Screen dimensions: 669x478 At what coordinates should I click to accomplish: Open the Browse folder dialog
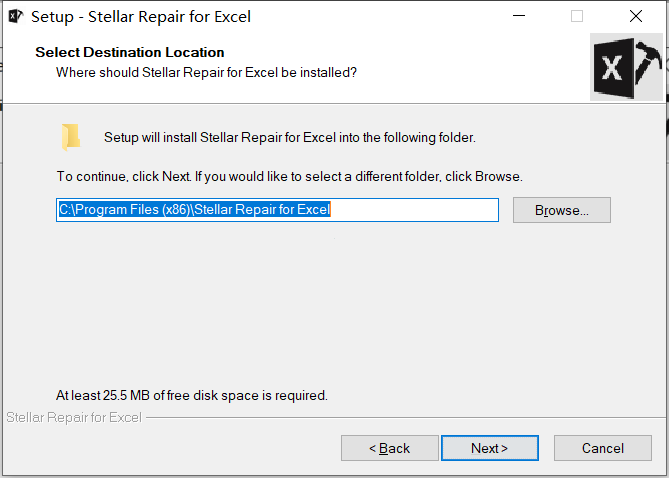561,210
